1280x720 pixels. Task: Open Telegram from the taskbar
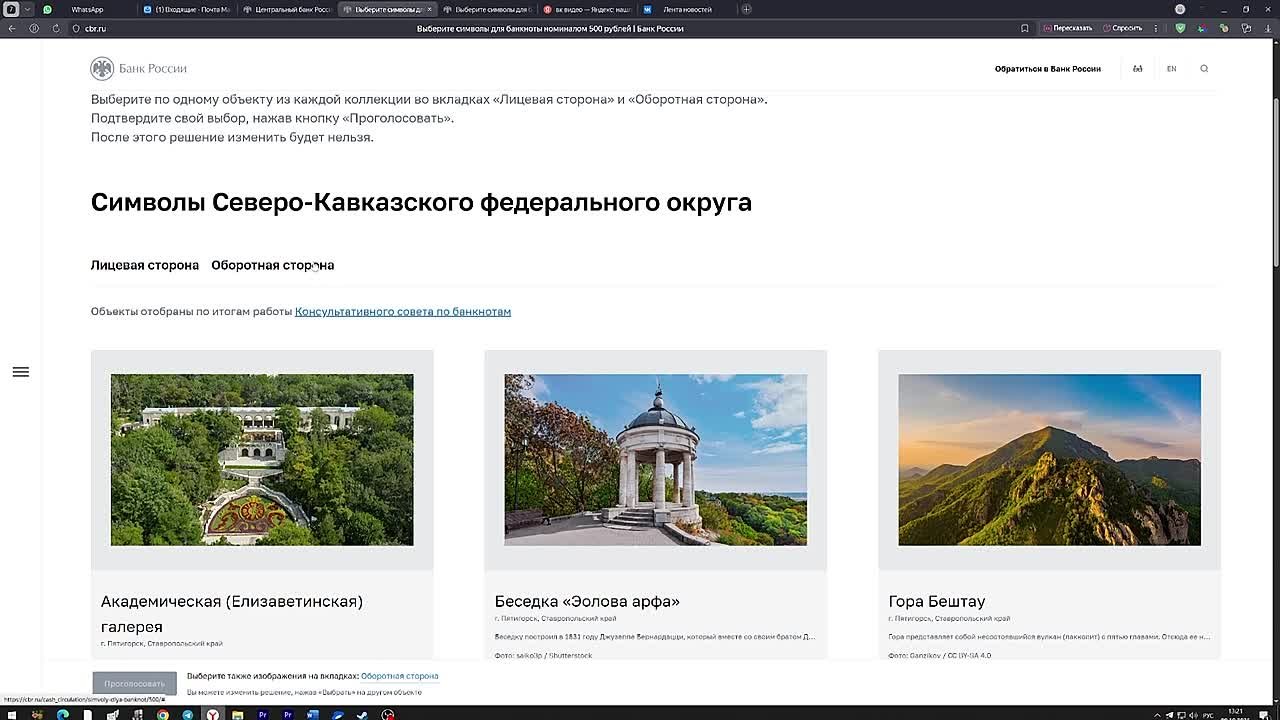[188, 714]
